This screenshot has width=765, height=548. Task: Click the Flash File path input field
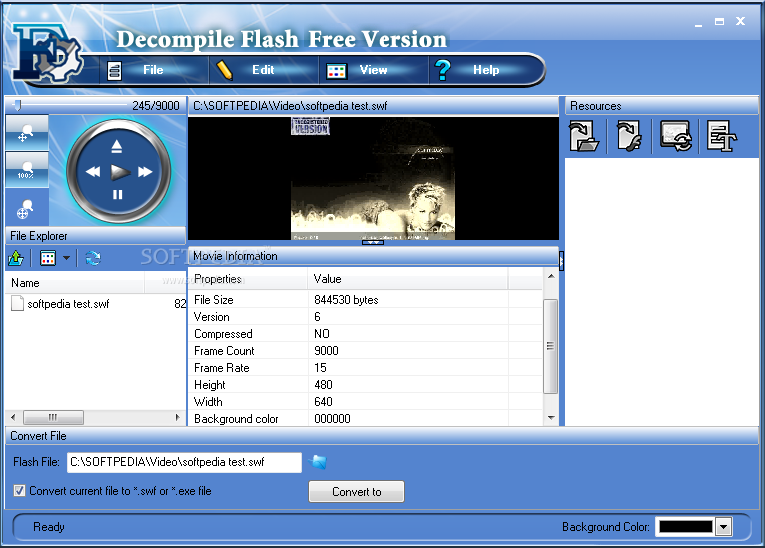[184, 462]
